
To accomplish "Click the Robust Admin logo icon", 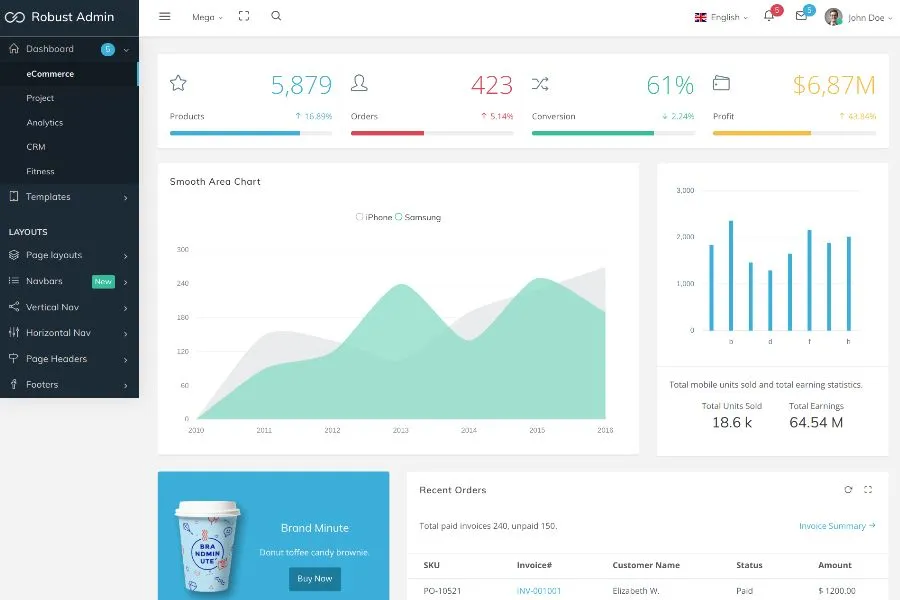I will click(15, 17).
